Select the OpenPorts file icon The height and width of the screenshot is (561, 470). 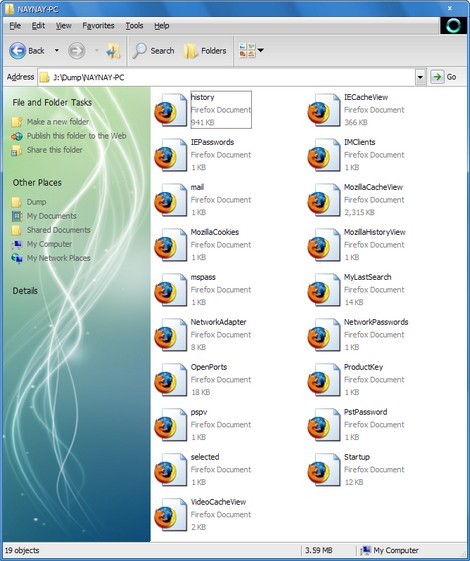pyautogui.click(x=171, y=380)
